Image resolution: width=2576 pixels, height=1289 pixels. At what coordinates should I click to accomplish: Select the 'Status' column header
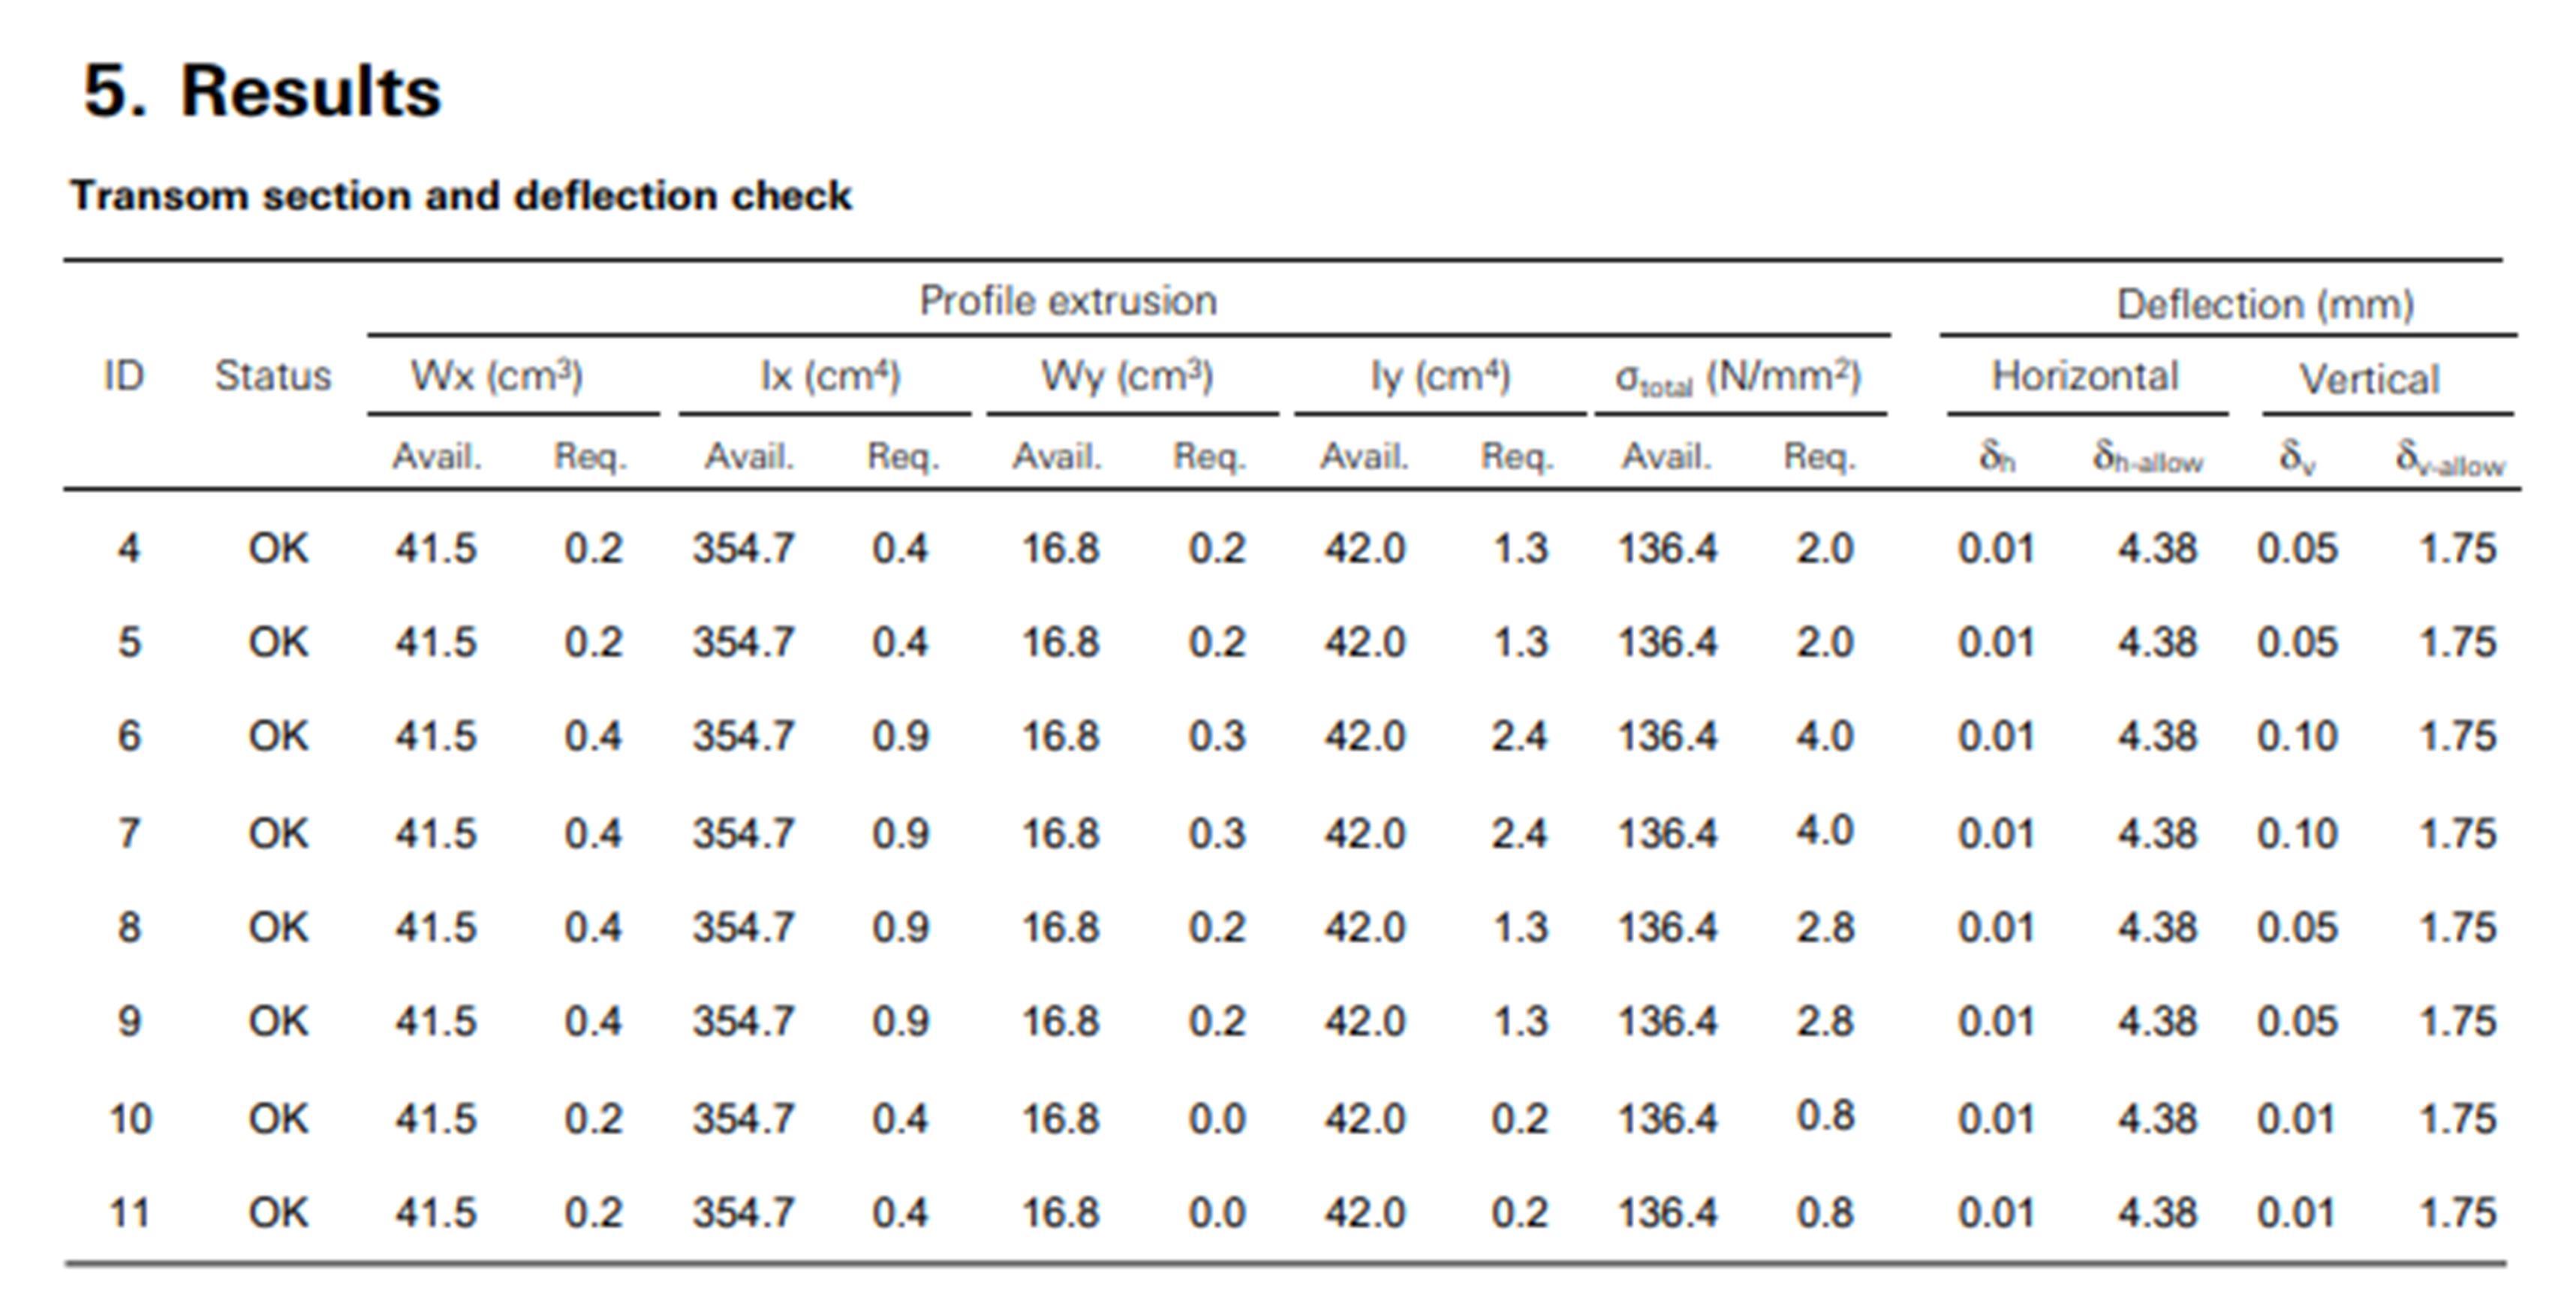273,376
